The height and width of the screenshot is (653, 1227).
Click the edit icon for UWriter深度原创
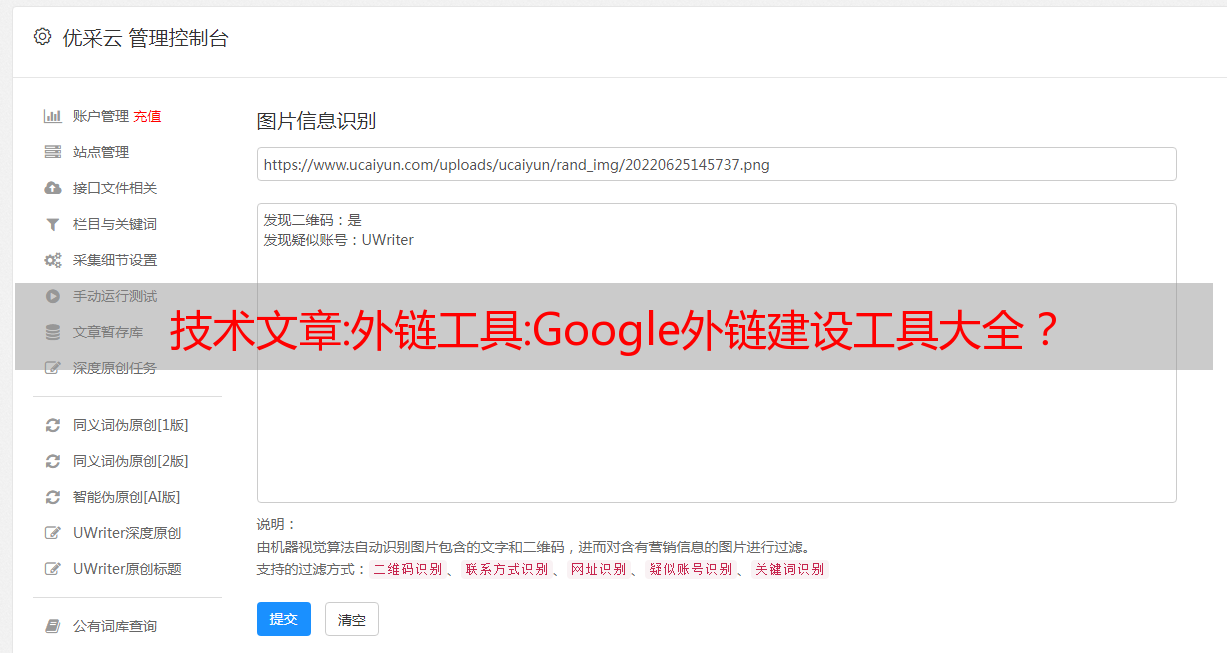(x=53, y=533)
